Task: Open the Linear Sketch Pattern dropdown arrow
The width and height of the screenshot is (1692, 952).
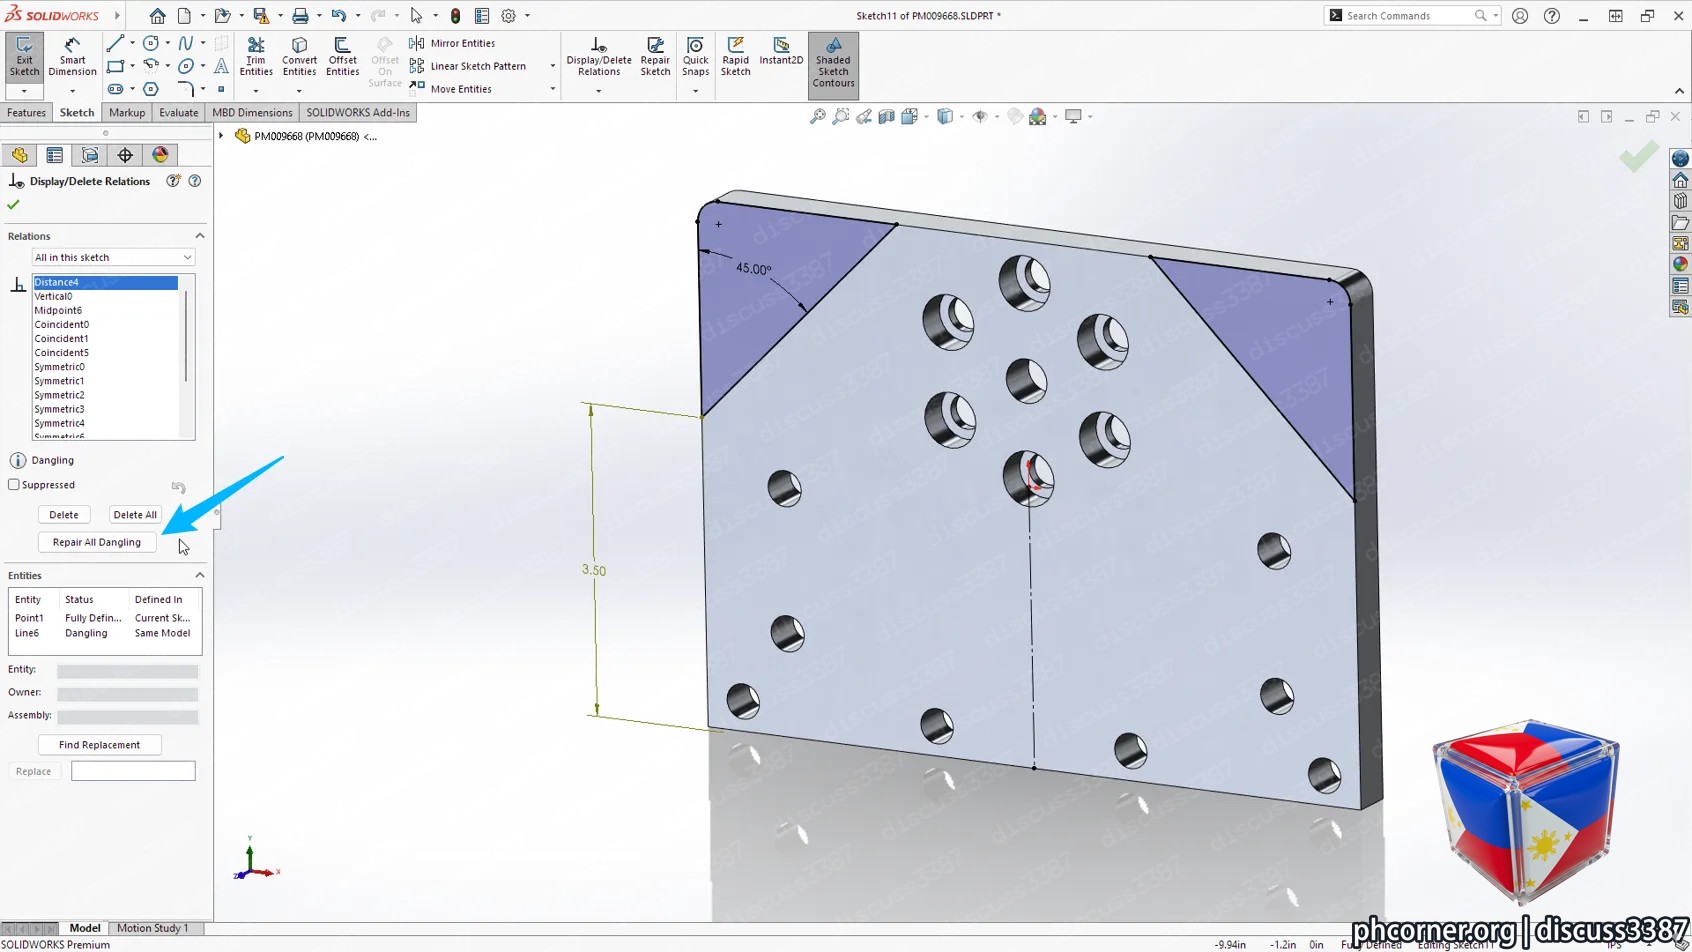Action: (x=552, y=66)
